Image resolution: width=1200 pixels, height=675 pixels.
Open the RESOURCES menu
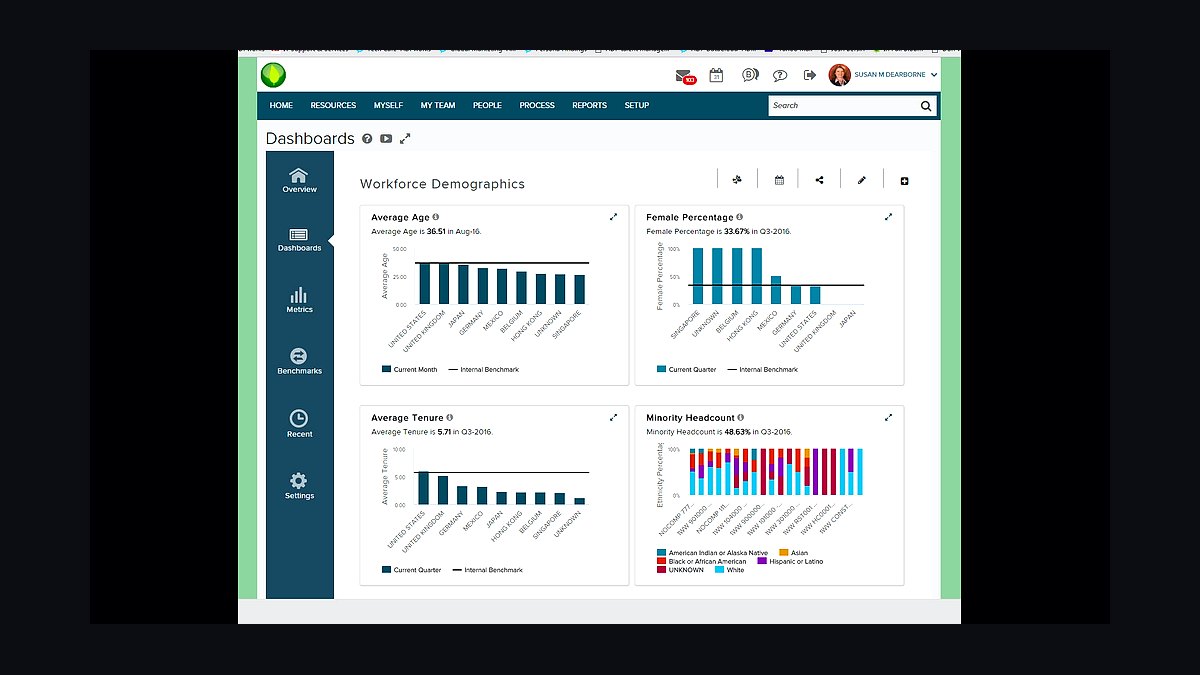click(333, 105)
